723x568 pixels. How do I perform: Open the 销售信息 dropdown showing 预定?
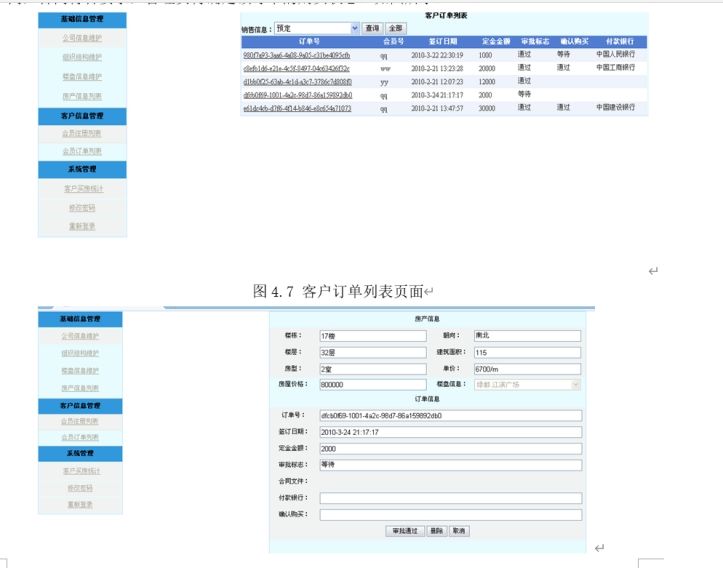coord(317,28)
